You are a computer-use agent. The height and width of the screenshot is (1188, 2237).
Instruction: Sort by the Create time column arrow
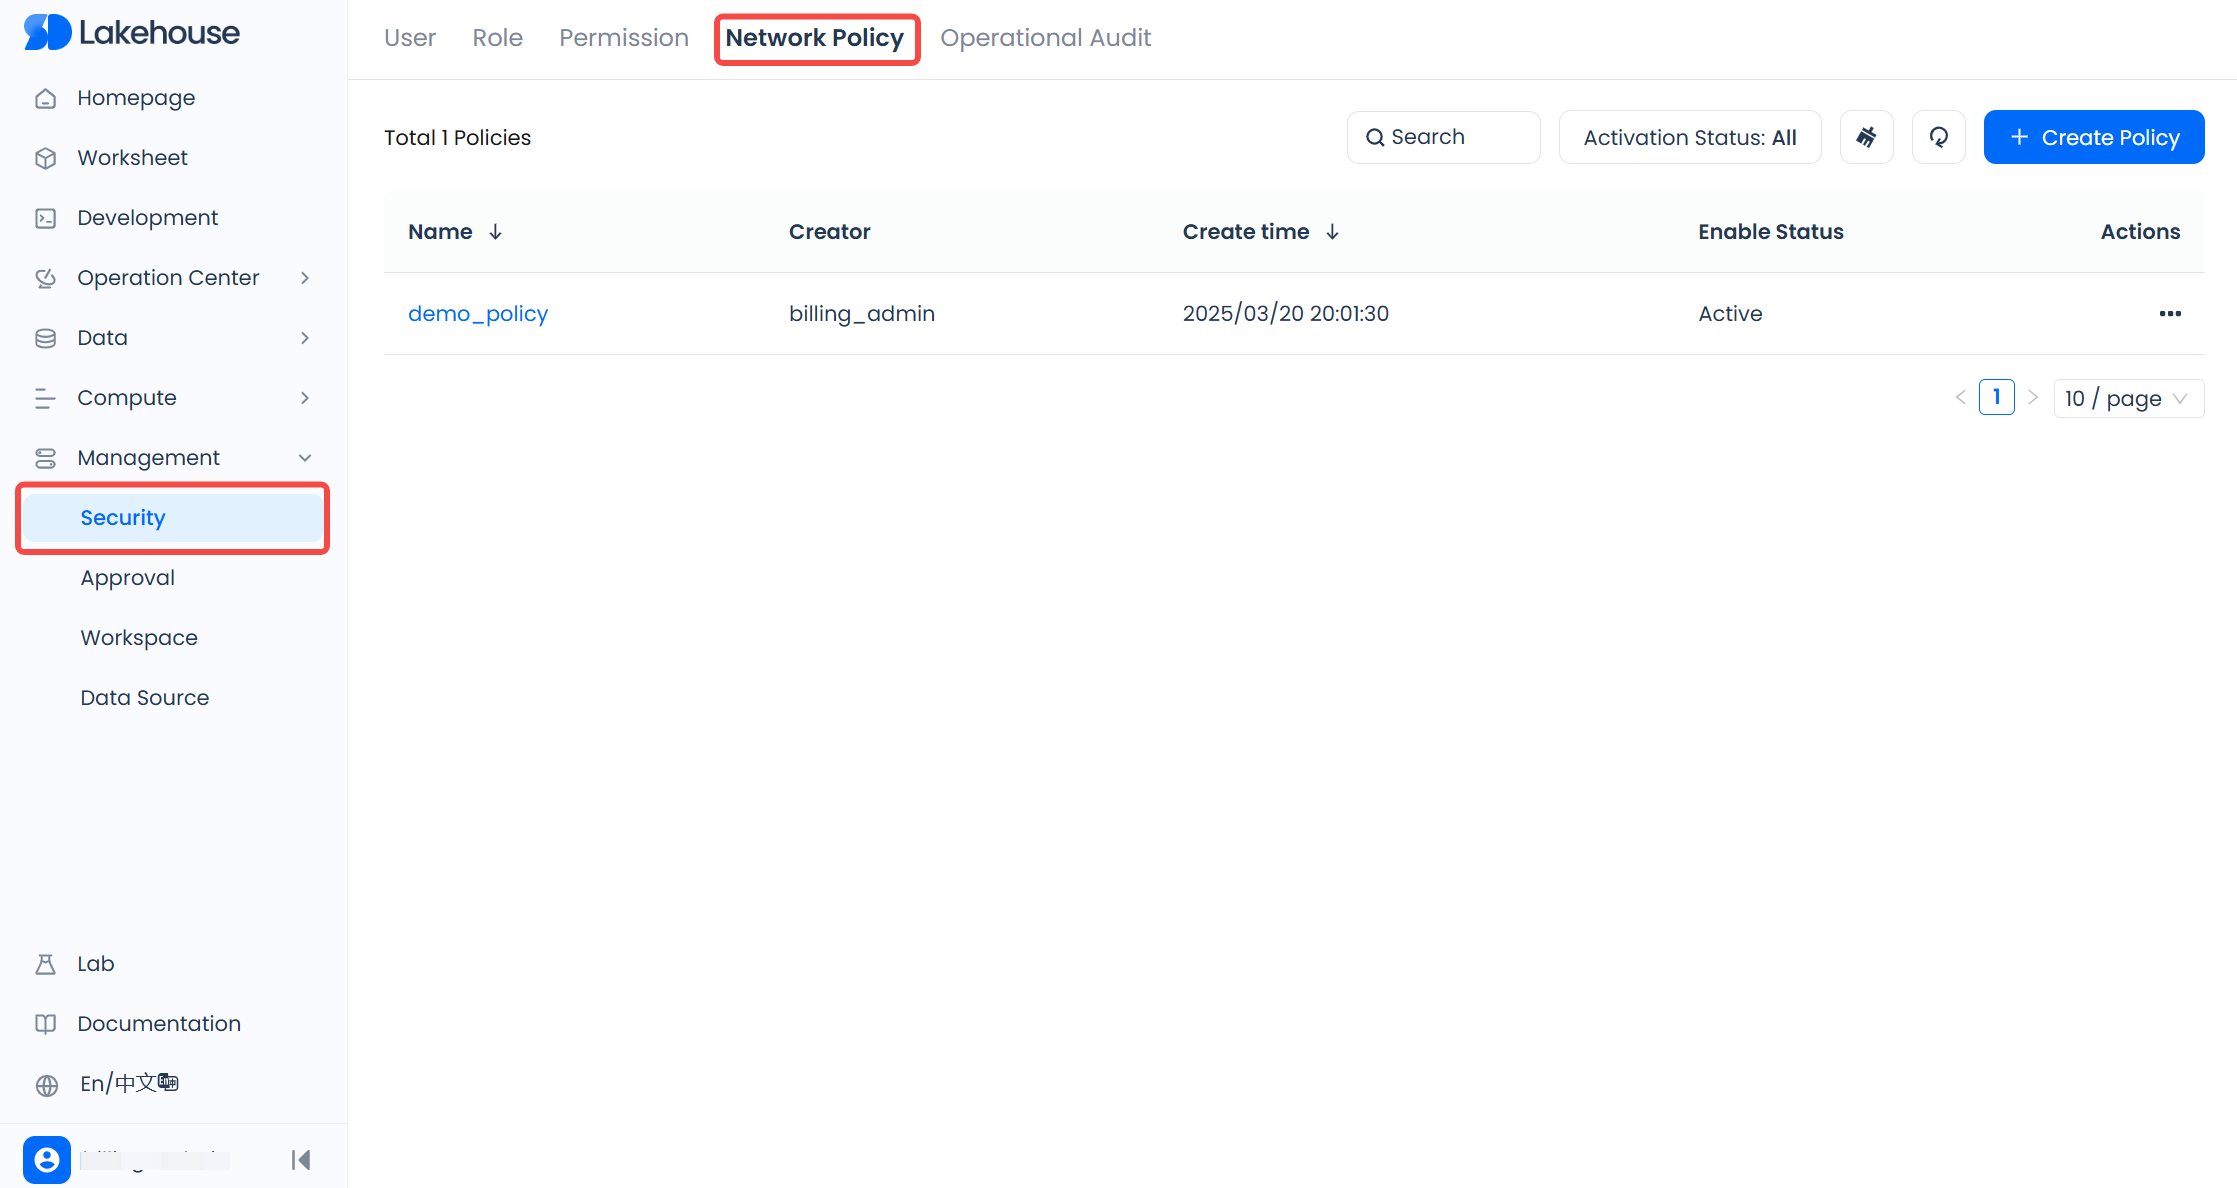point(1332,232)
